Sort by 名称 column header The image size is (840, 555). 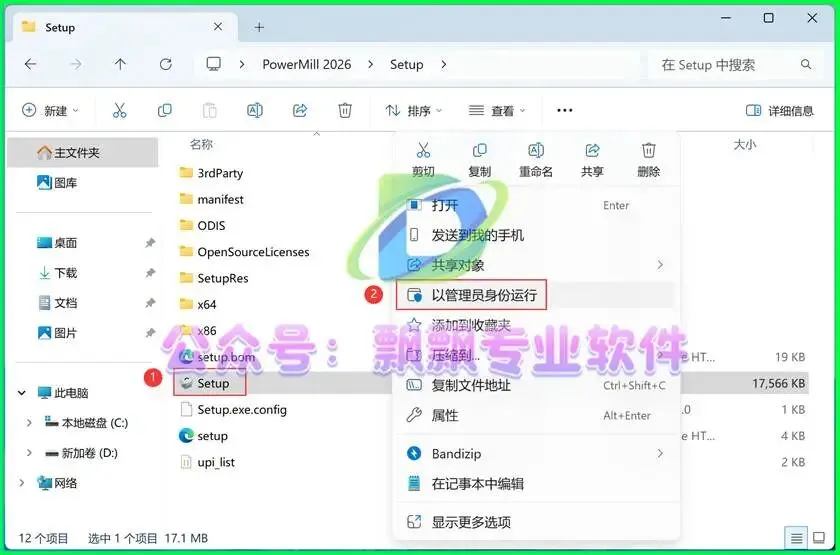coord(201,144)
